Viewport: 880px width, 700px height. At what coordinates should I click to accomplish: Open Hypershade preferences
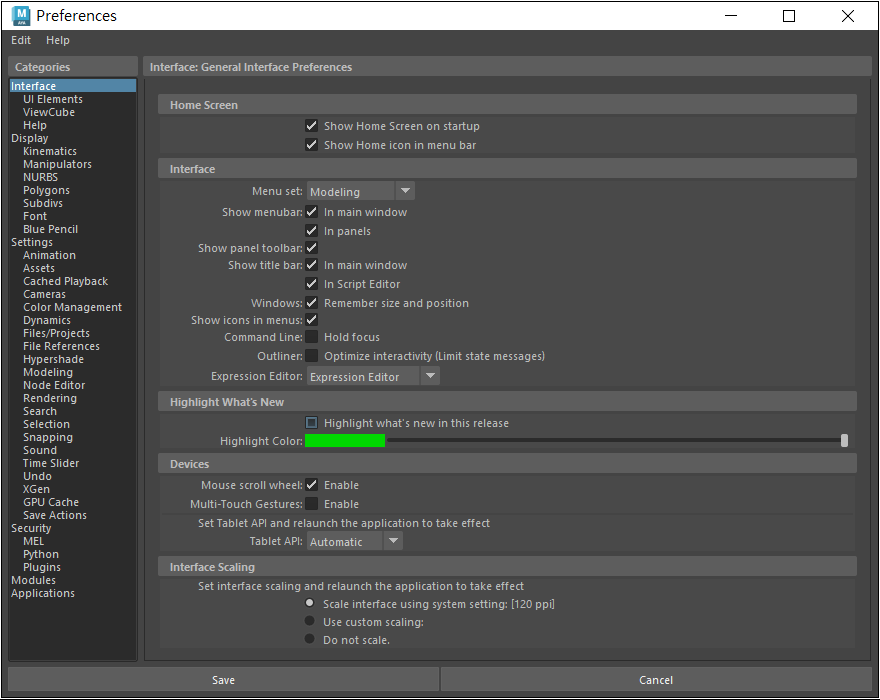pos(53,359)
